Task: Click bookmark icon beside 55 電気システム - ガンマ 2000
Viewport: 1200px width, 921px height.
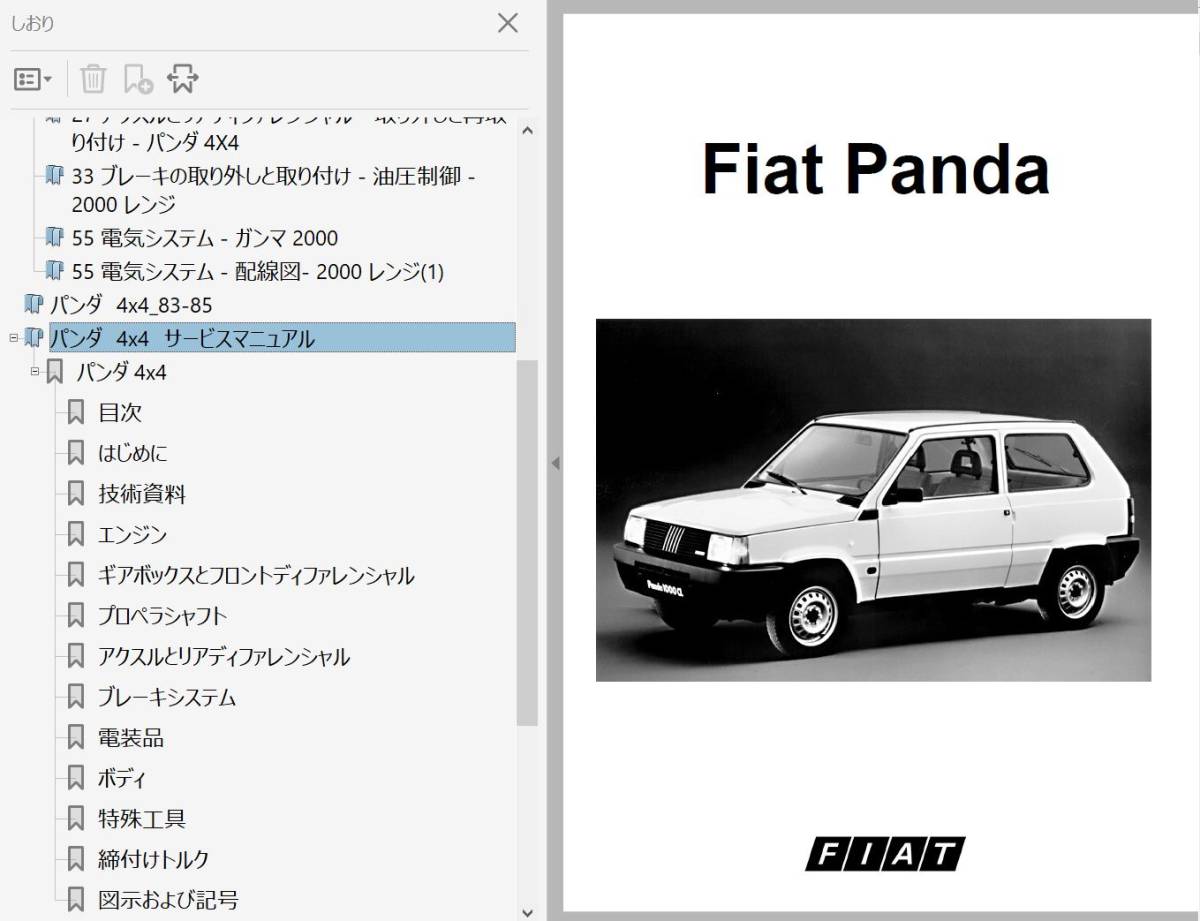Action: (56, 238)
